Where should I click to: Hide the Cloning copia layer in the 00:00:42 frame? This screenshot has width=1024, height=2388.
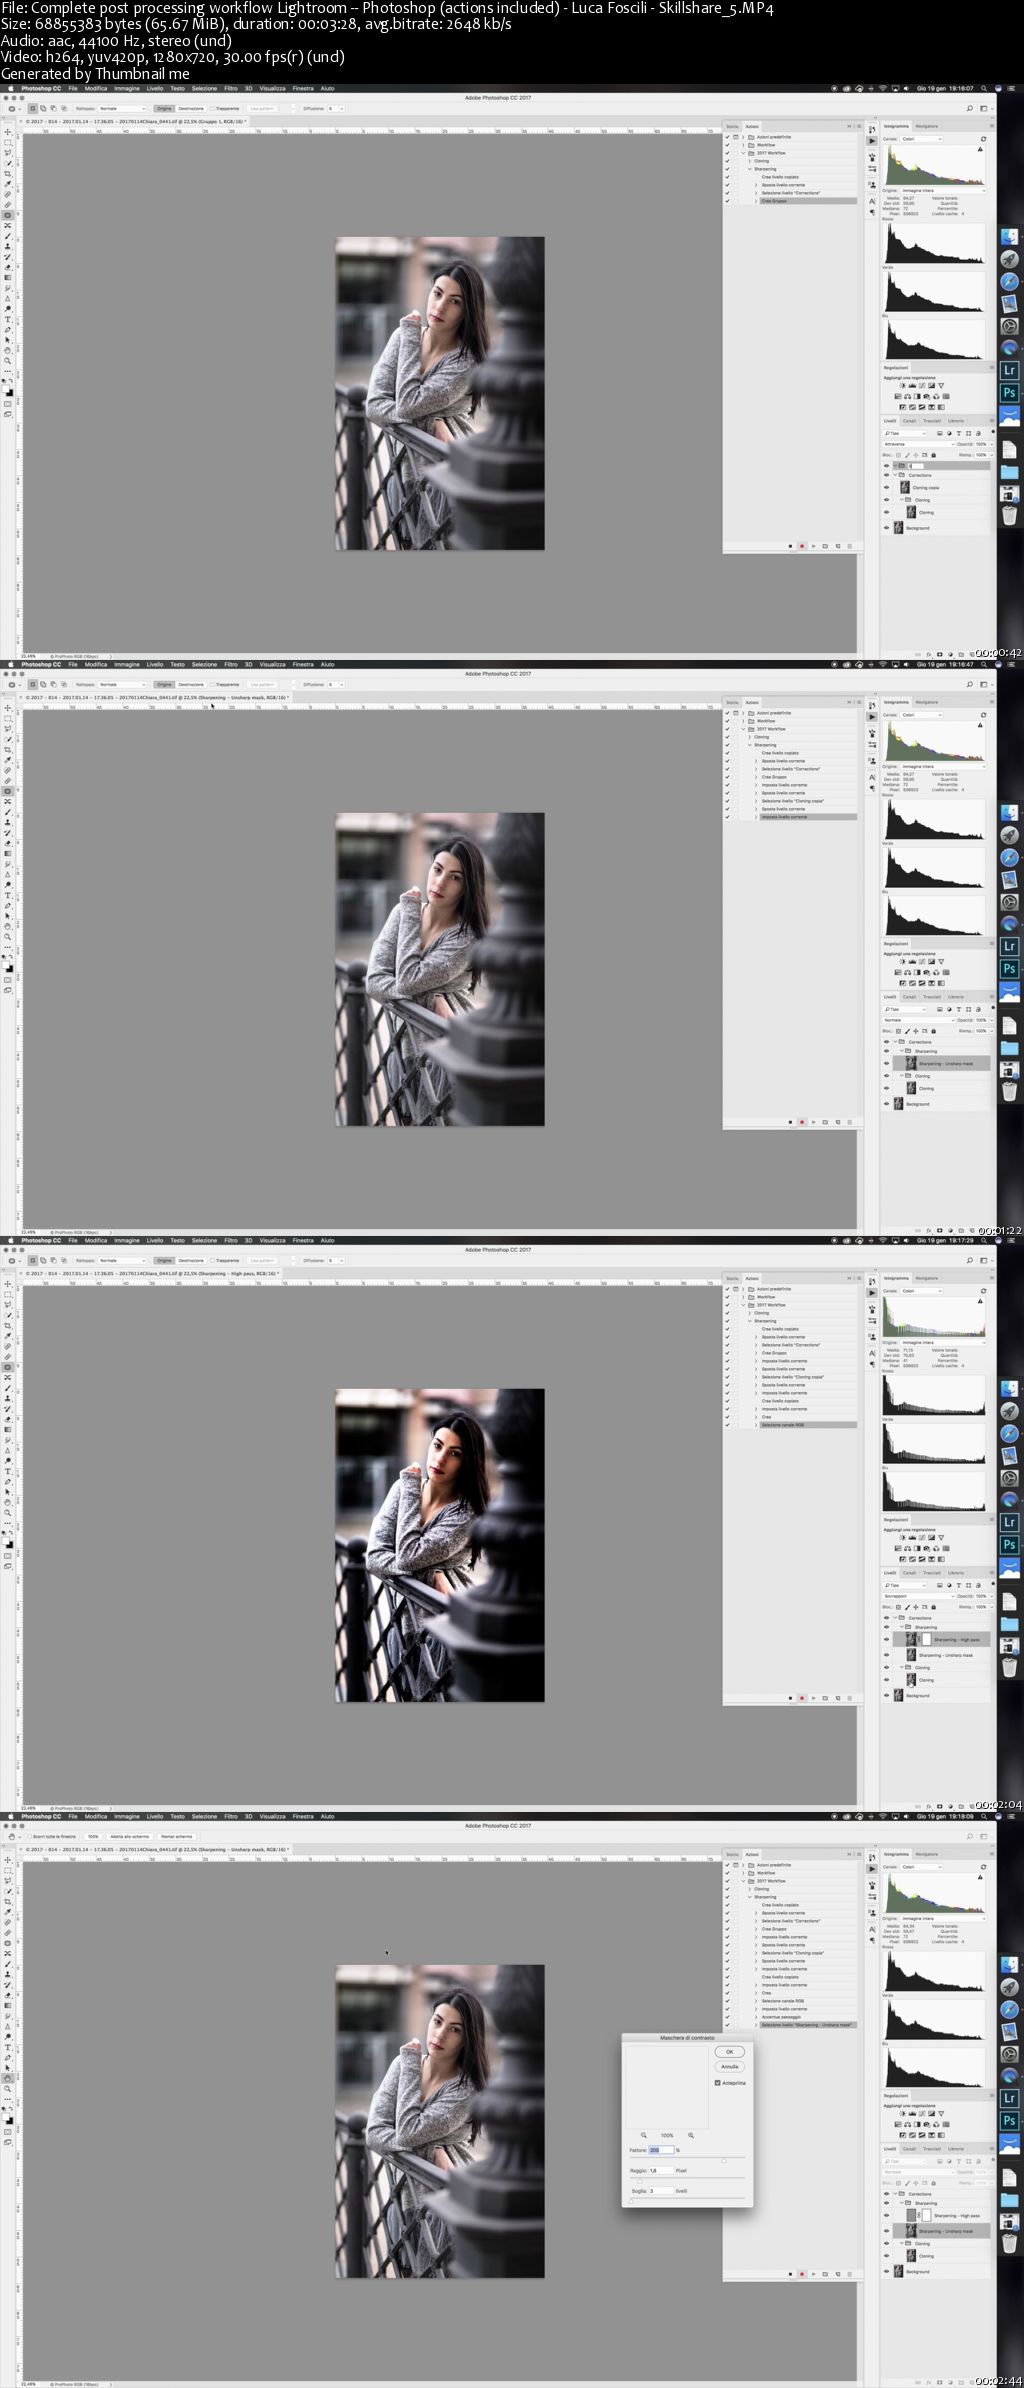(x=886, y=487)
